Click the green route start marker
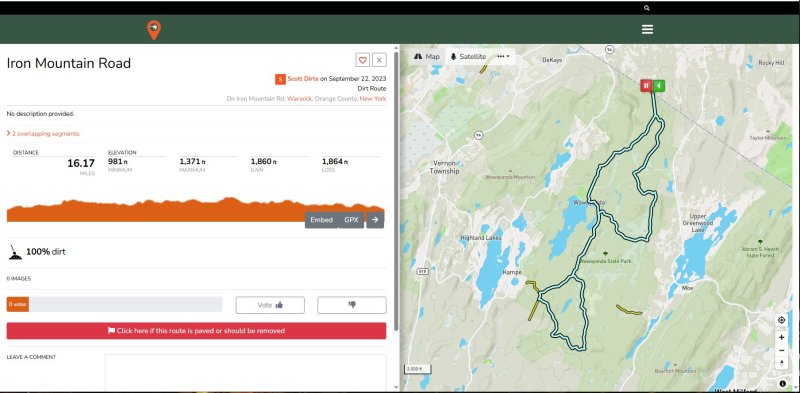Screen dimensions: 800x393 659,85
